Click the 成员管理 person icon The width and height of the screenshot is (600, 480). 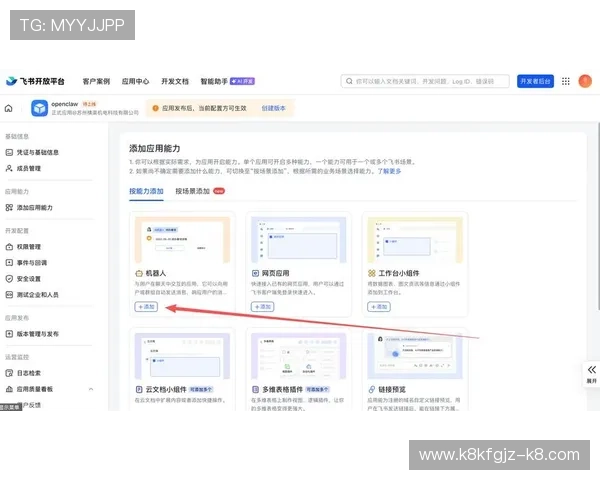pyautogui.click(x=9, y=168)
